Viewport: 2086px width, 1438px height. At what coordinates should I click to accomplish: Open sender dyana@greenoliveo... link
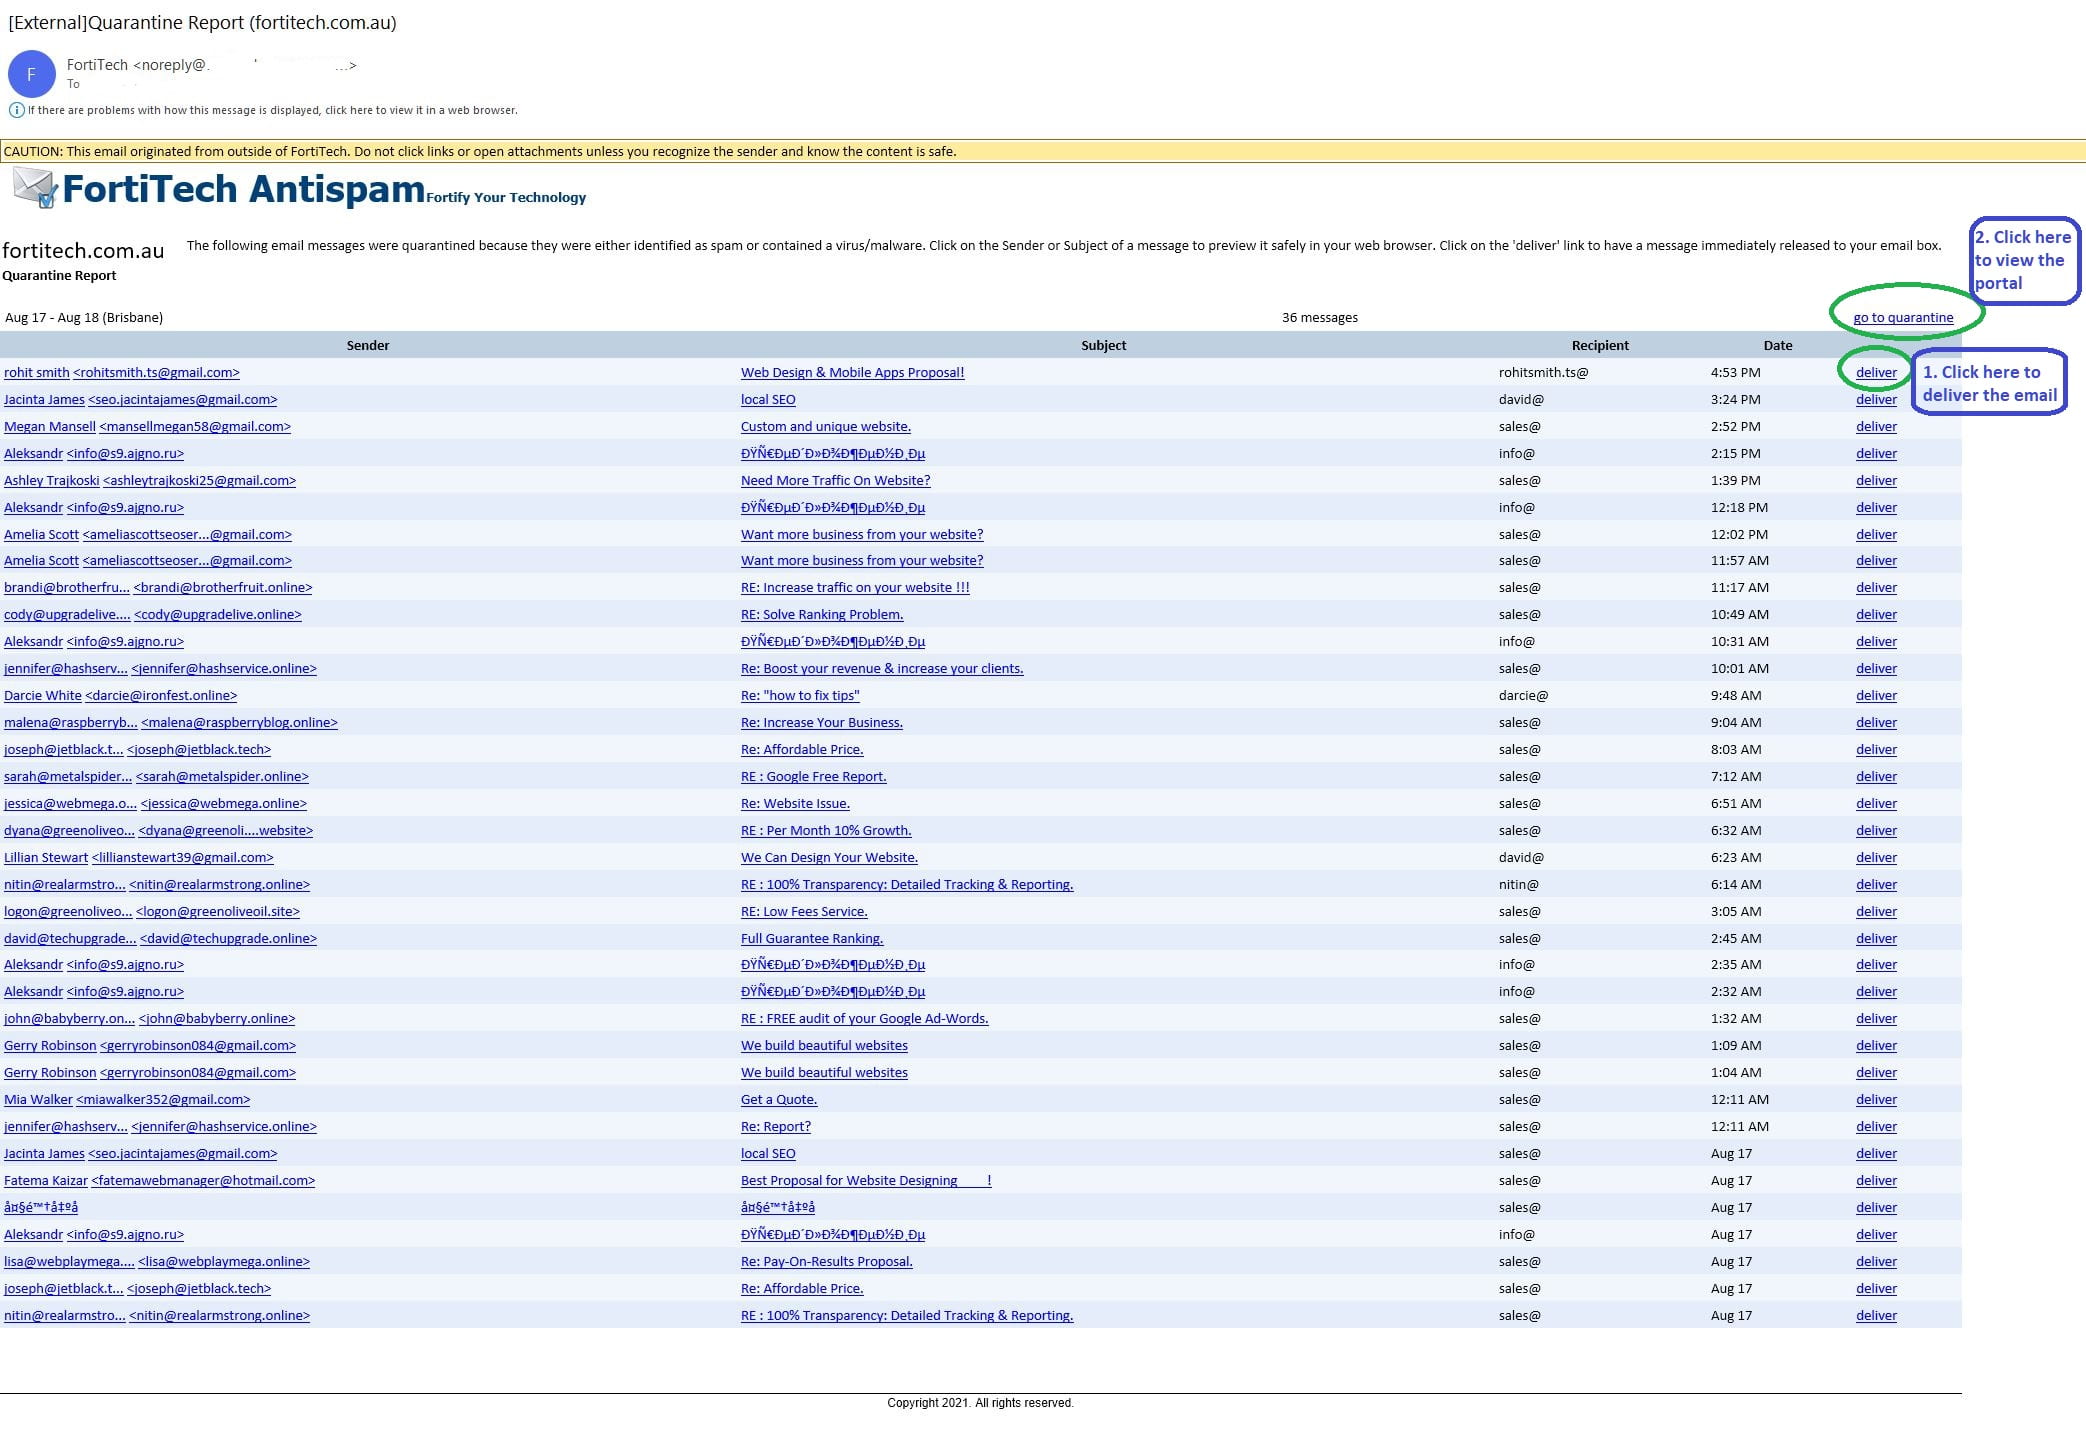(158, 831)
